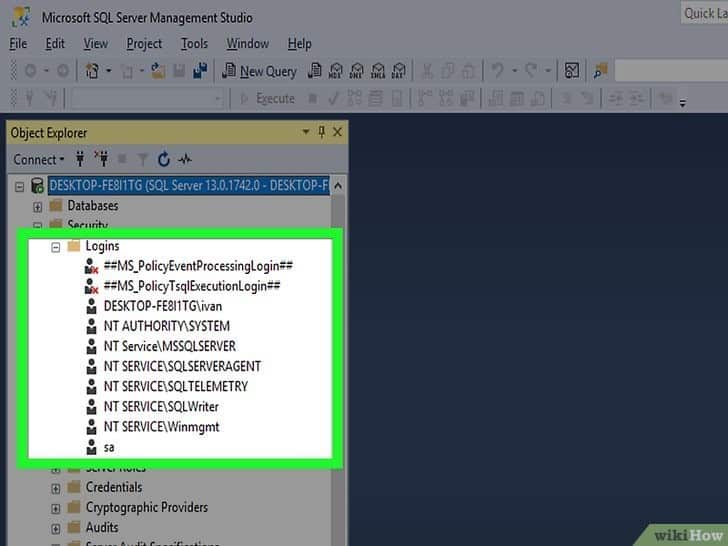Click the Find in Files toolbar icon
Image resolution: width=728 pixels, height=546 pixels.
tap(600, 71)
